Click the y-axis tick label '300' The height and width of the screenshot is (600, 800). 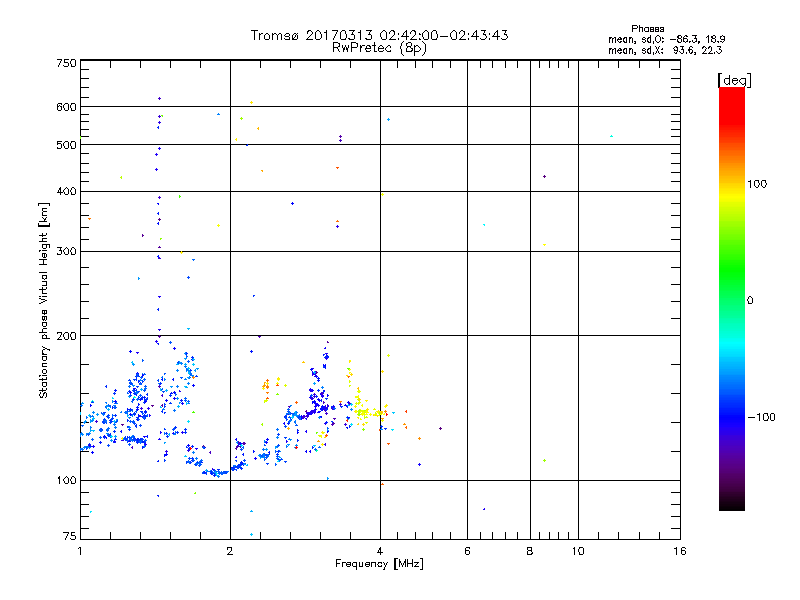click(66, 252)
